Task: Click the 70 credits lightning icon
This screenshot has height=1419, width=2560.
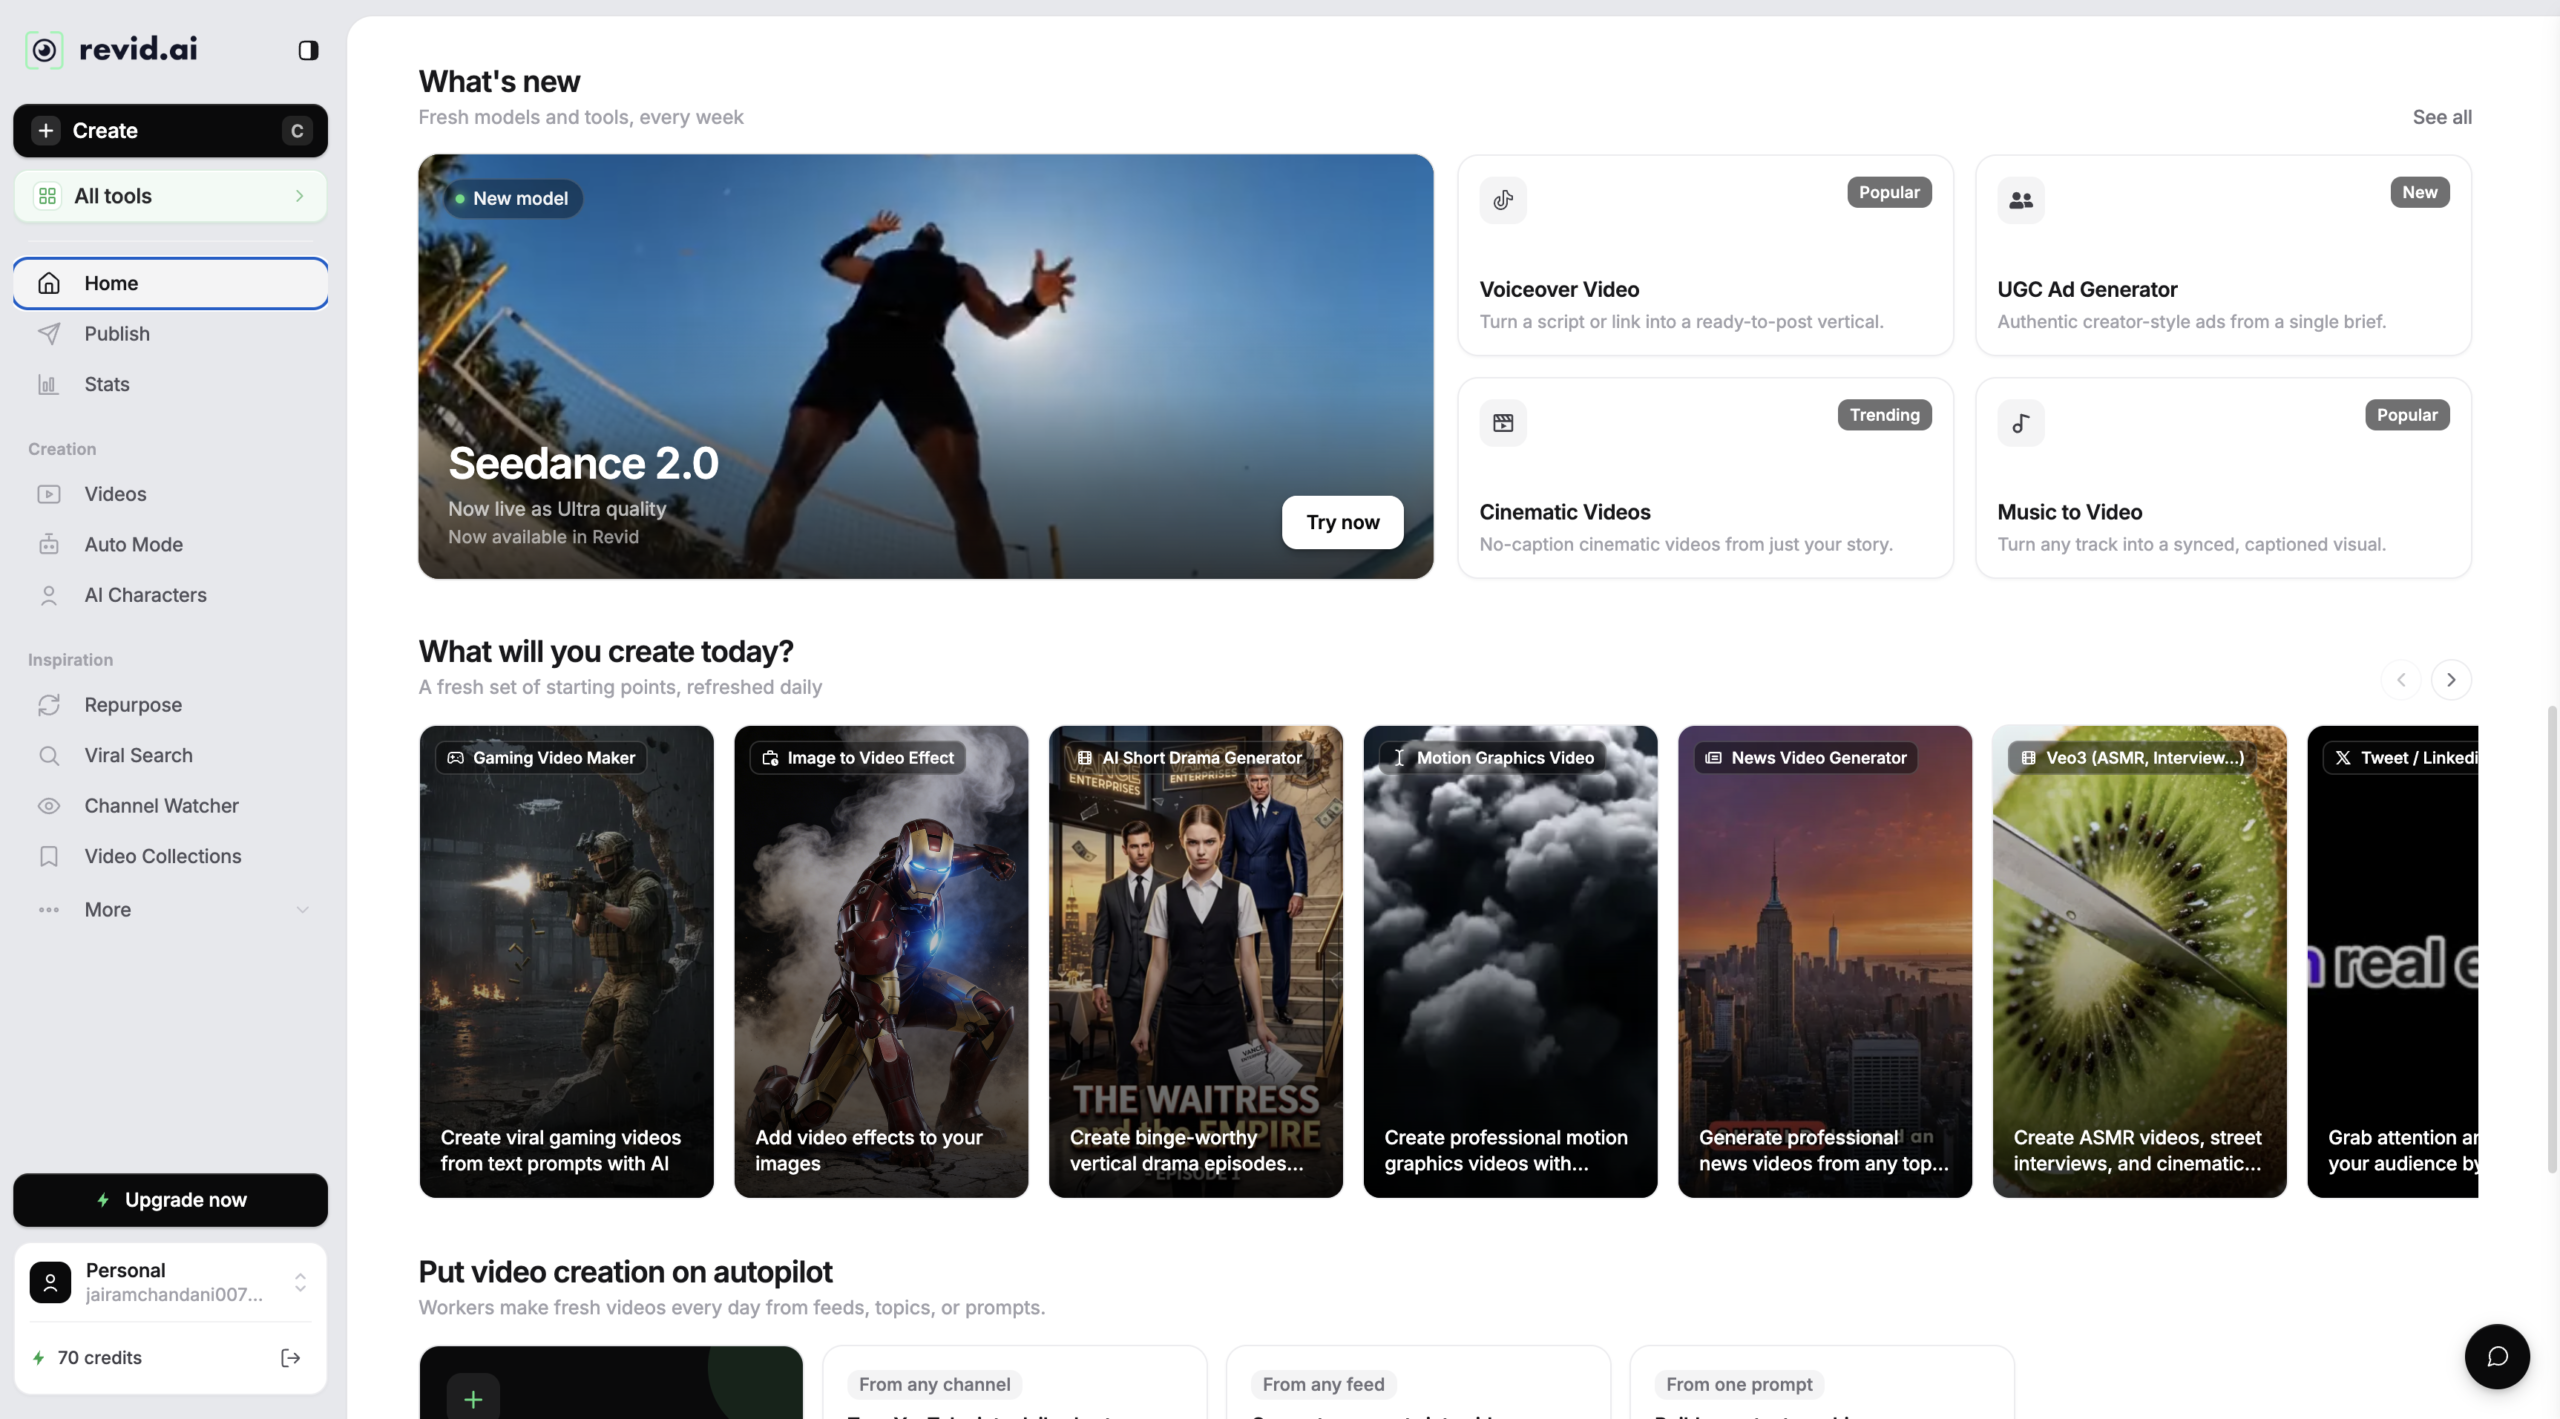Action: click(38, 1358)
